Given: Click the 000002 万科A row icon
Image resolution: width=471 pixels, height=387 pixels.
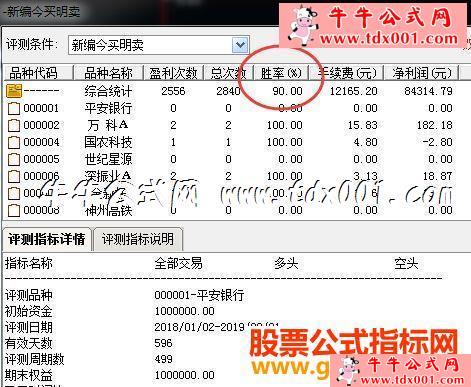Looking at the screenshot, I should pyautogui.click(x=14, y=125).
